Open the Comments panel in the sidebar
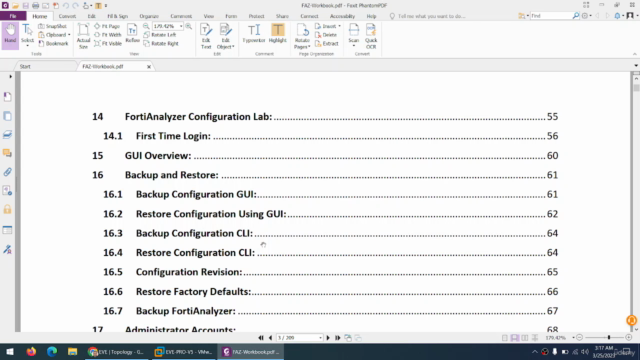 (7, 153)
